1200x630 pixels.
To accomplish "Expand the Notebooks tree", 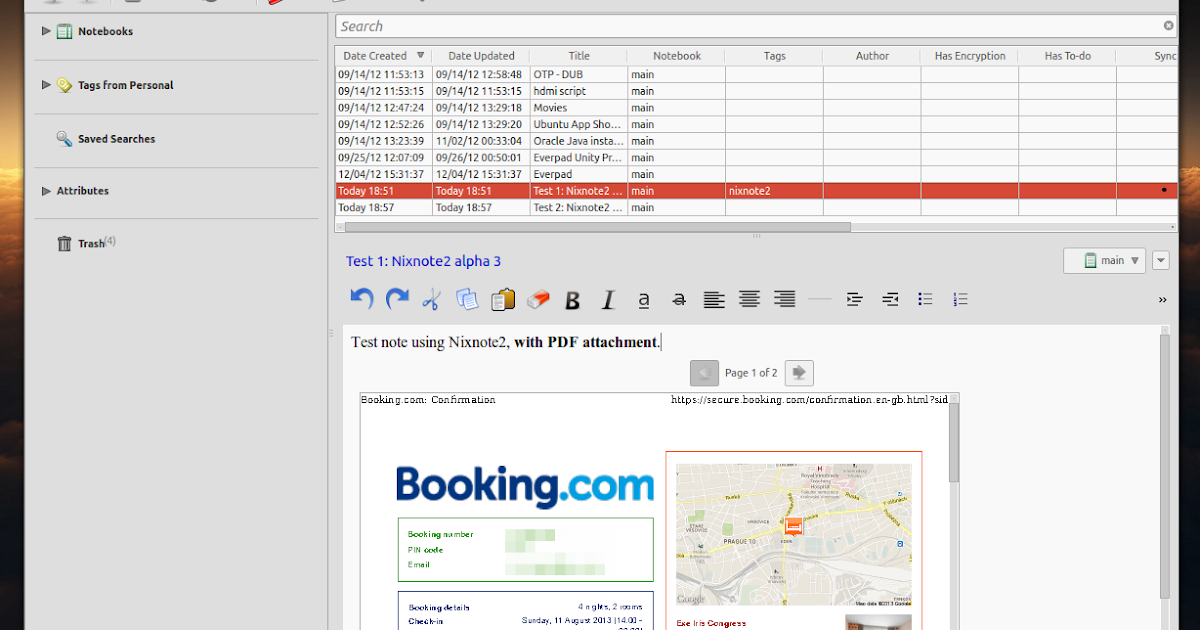I will pos(46,31).
